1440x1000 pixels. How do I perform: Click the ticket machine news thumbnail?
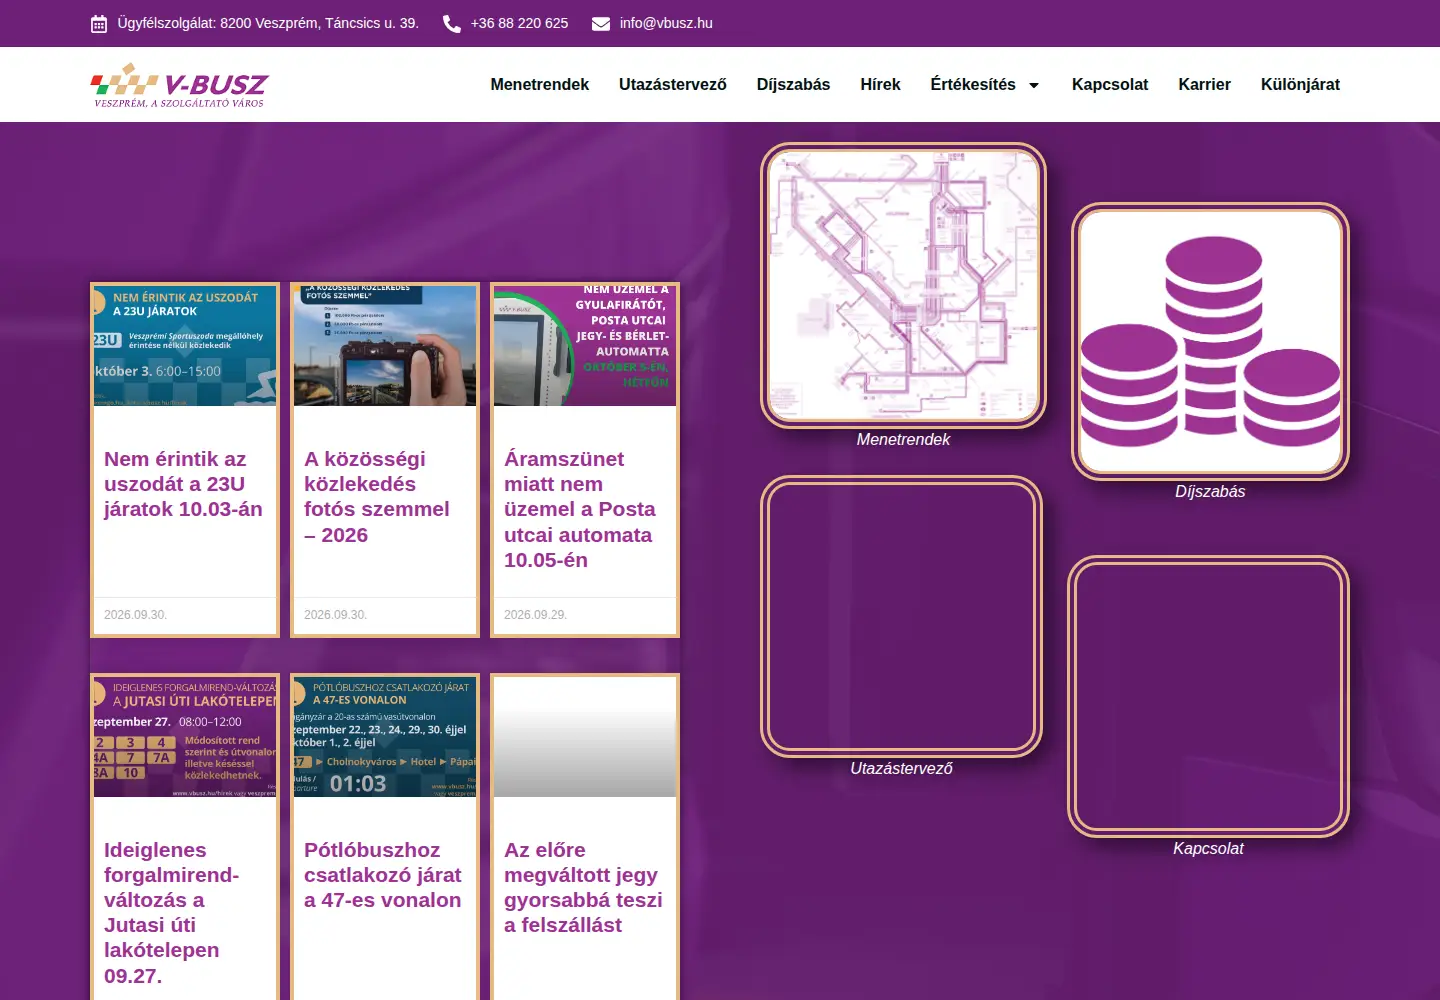tap(585, 346)
